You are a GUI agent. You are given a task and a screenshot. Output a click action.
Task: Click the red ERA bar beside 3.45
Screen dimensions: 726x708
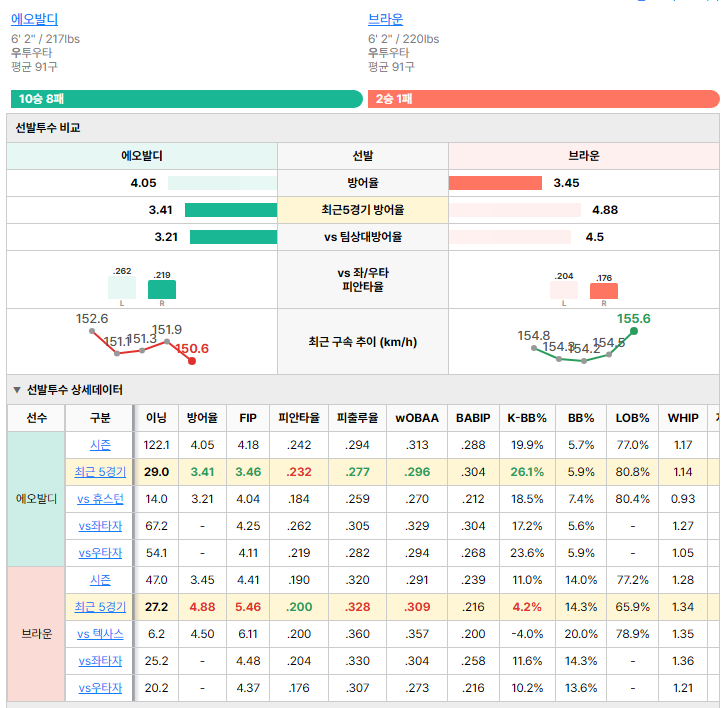pyautogui.click(x=495, y=183)
